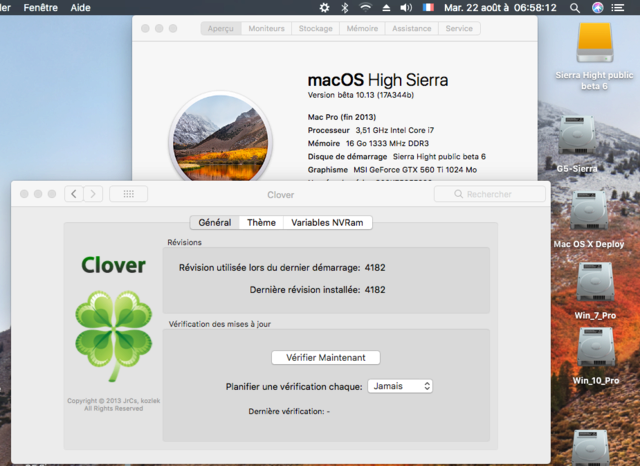640x466 pixels.
Task: Open the Fenêtre menu
Action: pos(40,7)
